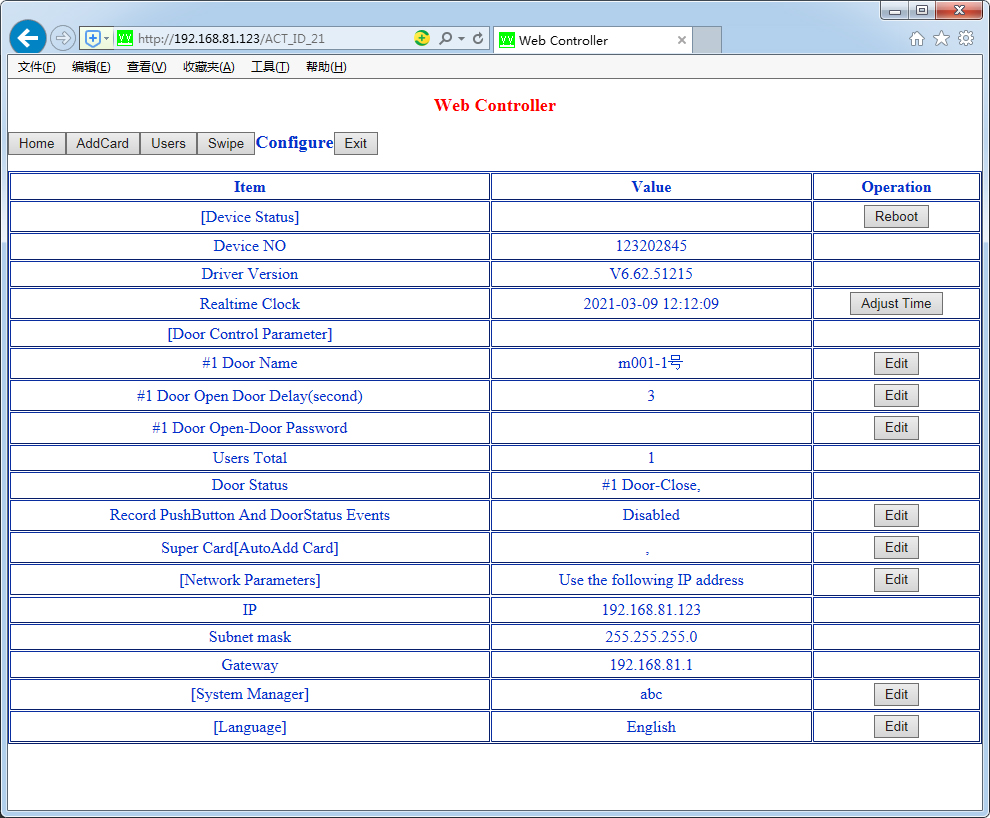Click the compatibility view icon in address bar
Image resolution: width=990 pixels, height=818 pixels.
pos(422,39)
